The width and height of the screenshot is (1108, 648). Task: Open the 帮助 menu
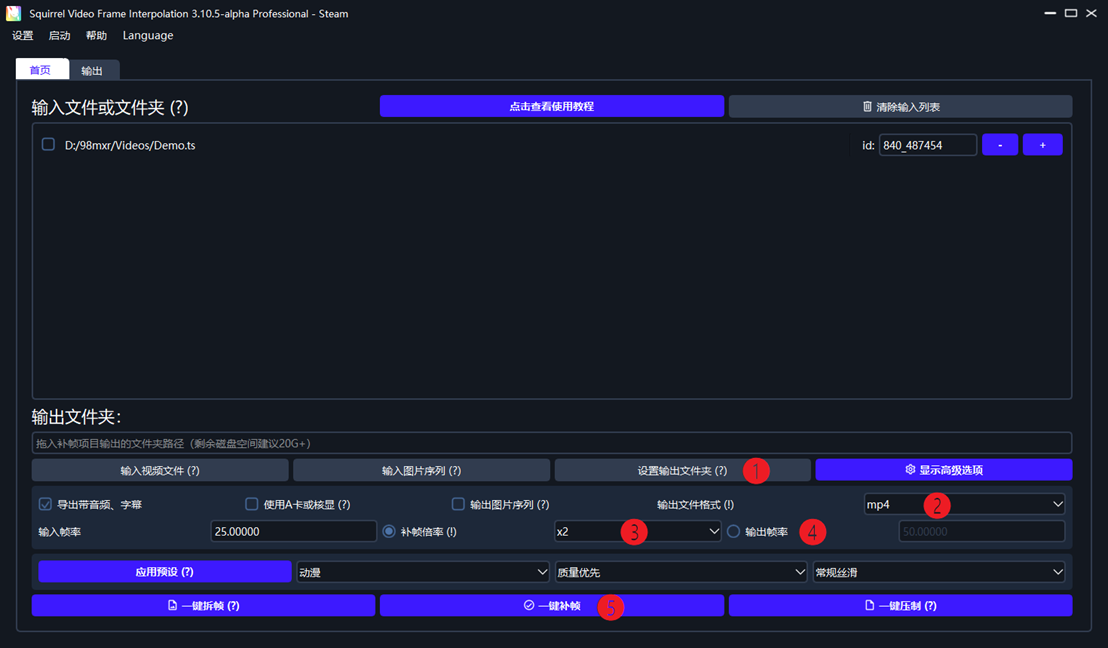(x=96, y=35)
